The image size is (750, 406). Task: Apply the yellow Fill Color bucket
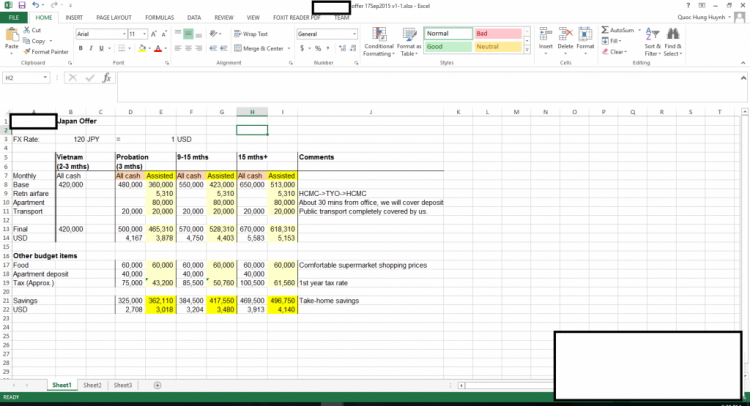[142, 48]
